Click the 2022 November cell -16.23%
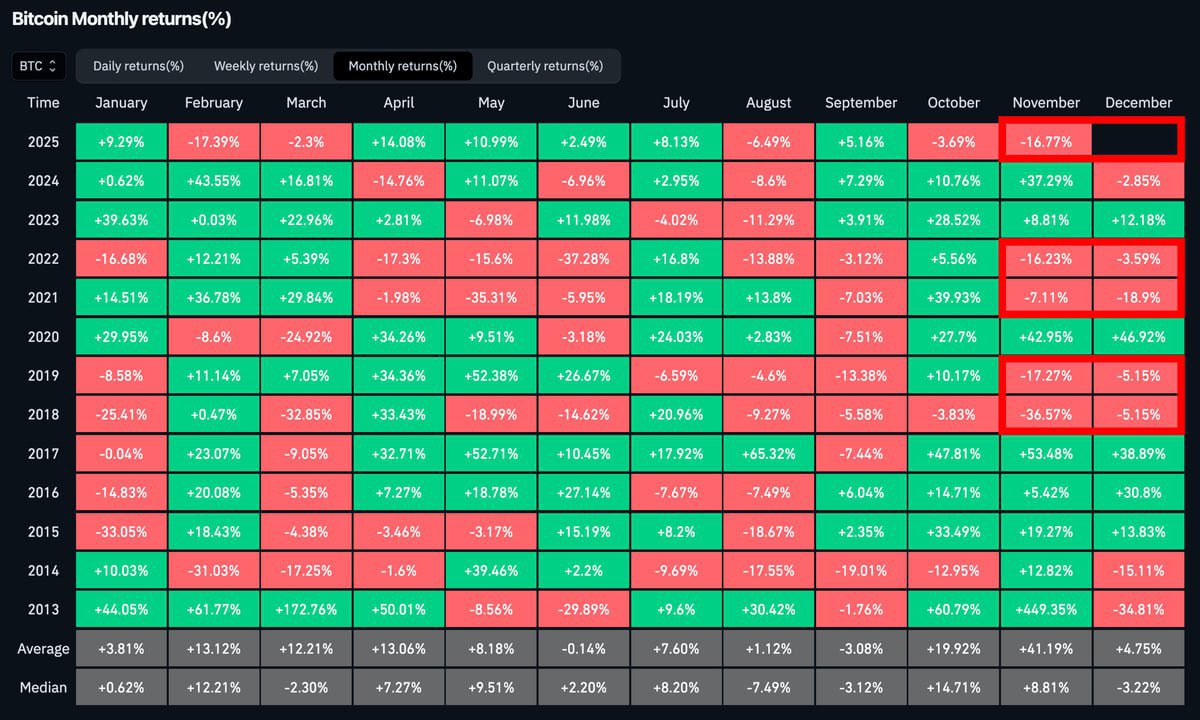The width and height of the screenshot is (1200, 720). coord(1046,259)
